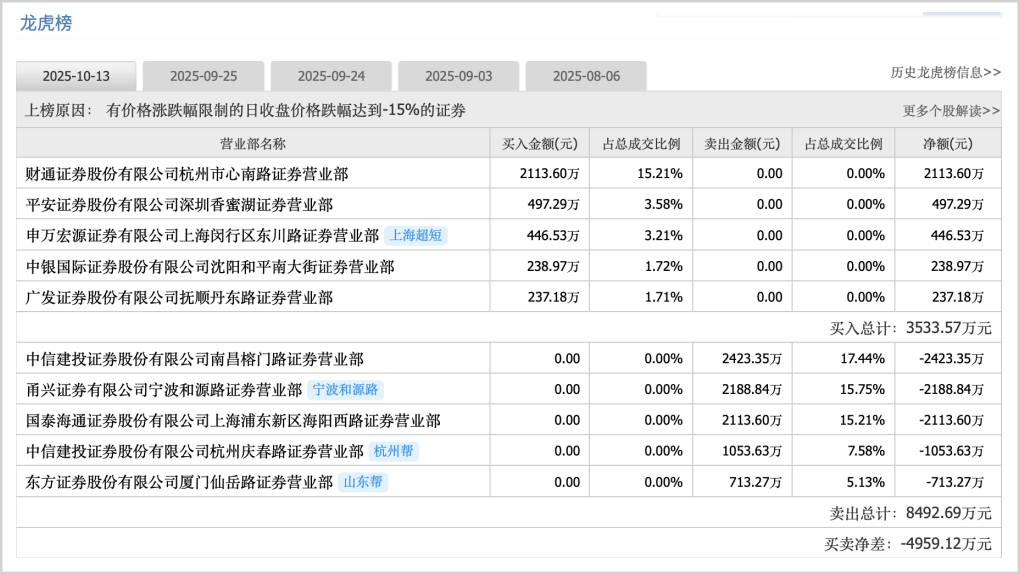Select the 宁波和源路 tag

coord(346,390)
